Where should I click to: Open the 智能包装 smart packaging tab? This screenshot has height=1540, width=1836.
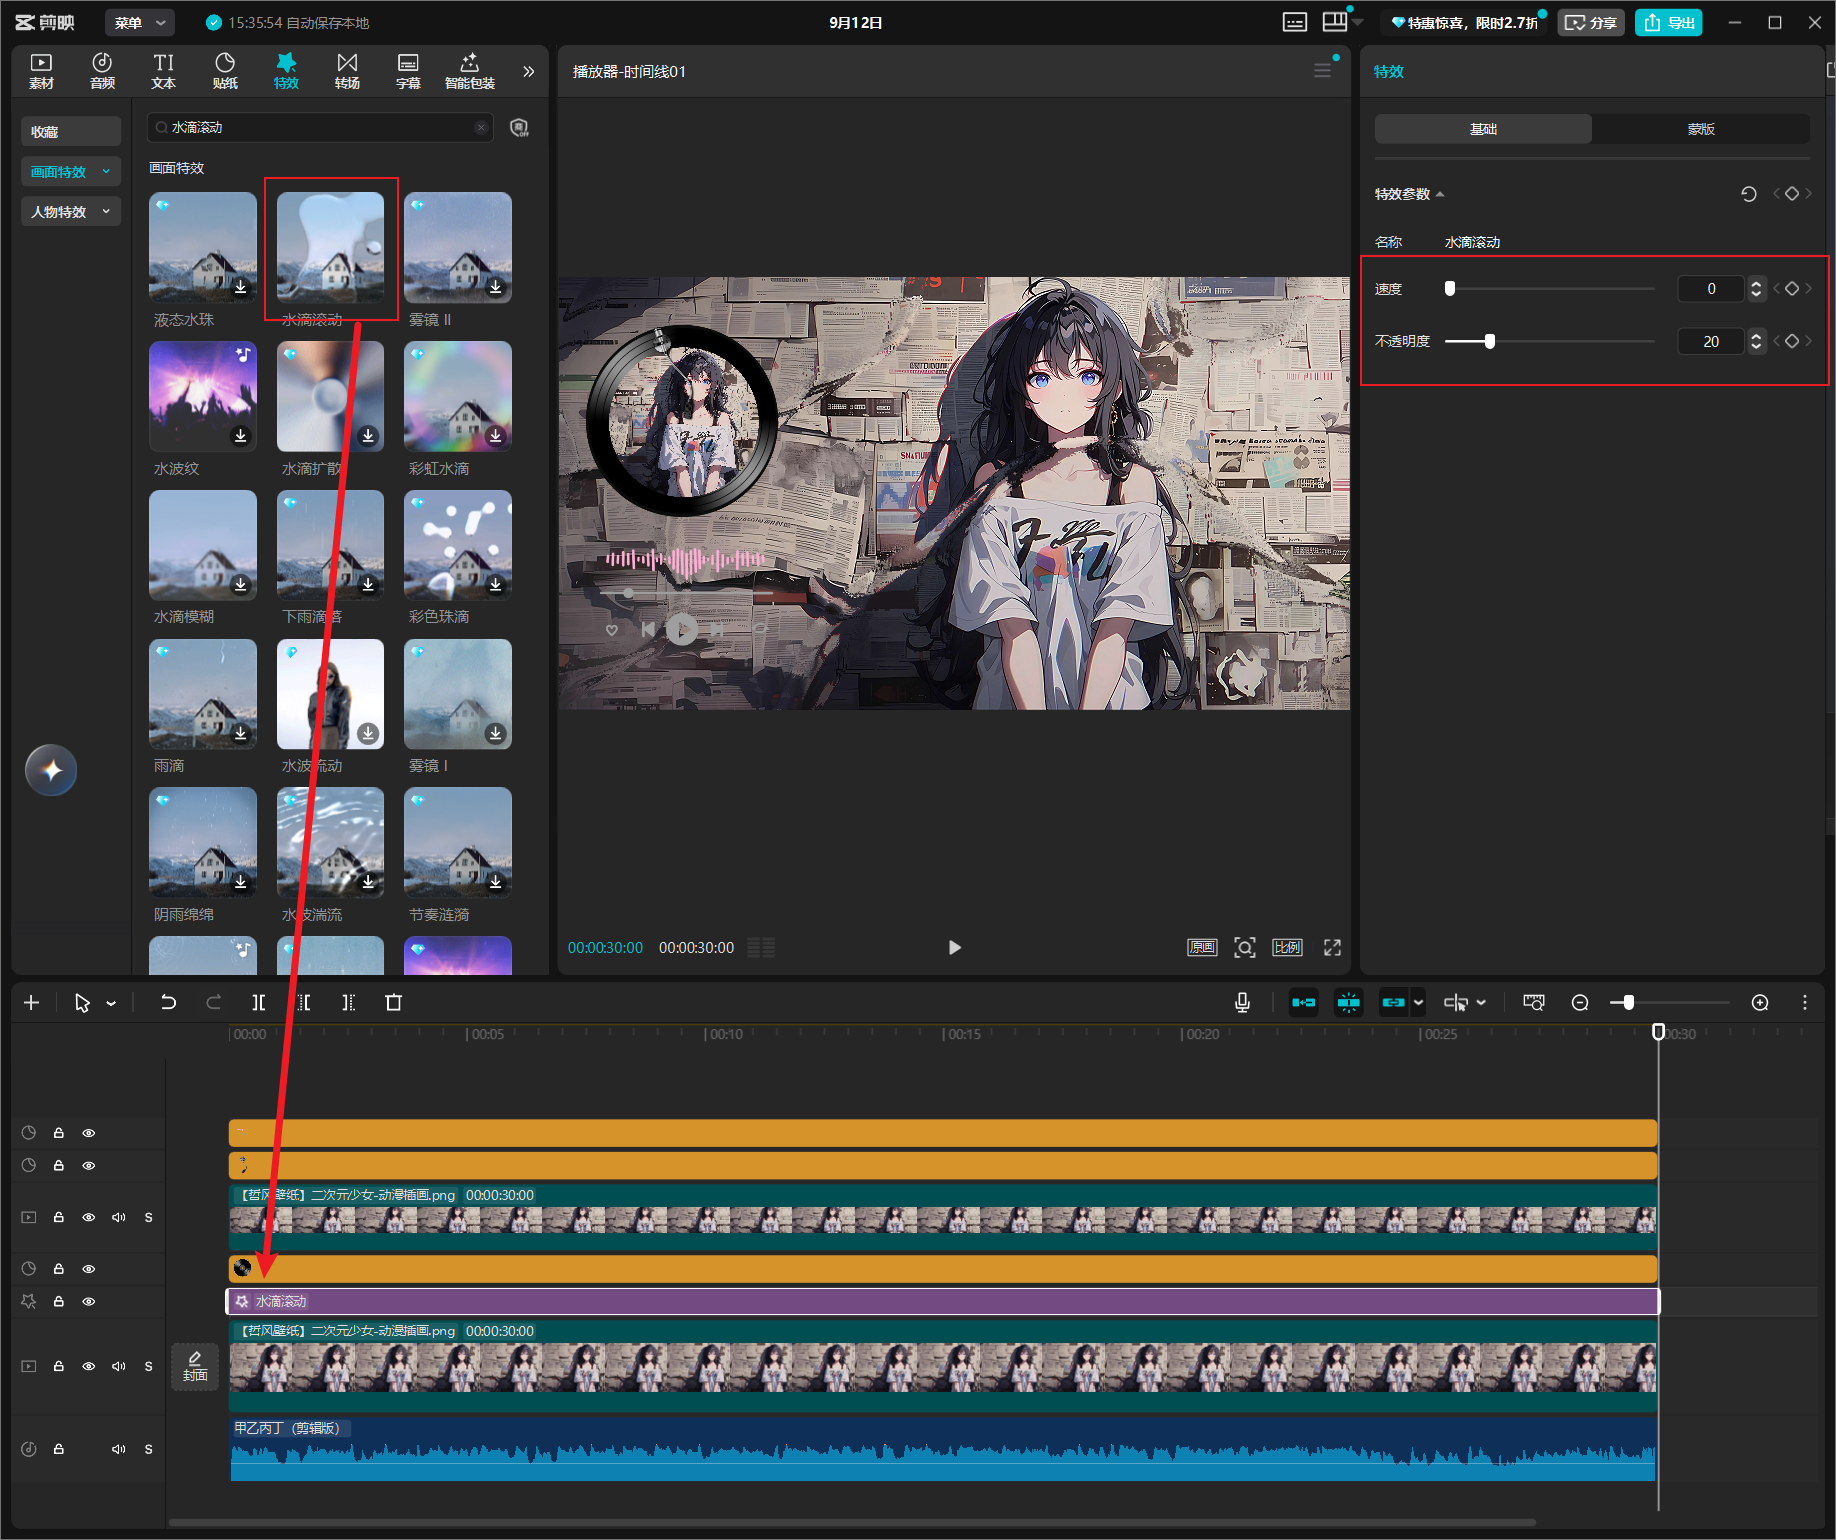pos(470,71)
